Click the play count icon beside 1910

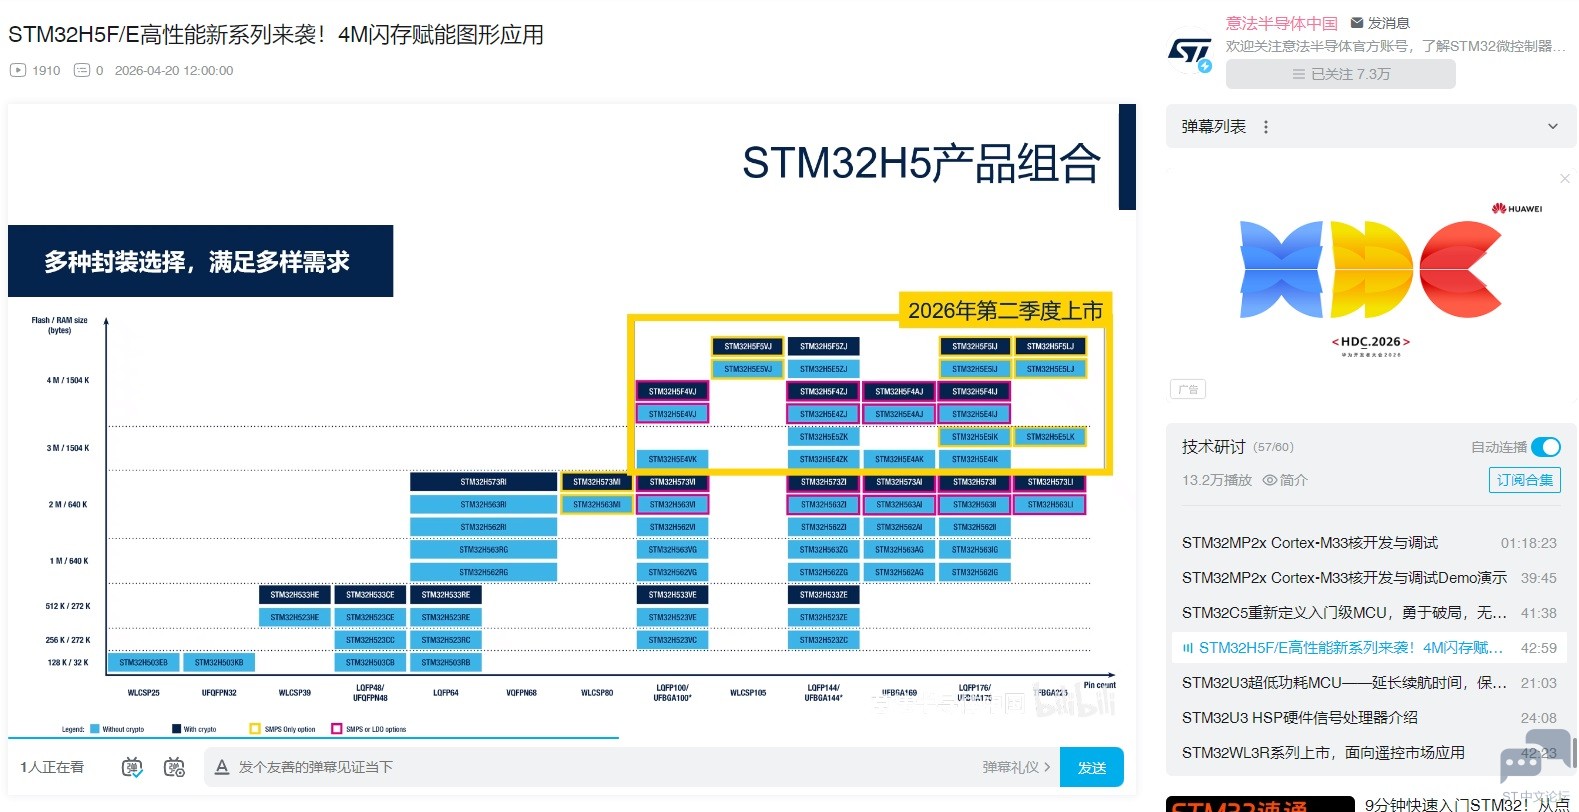click(x=17, y=70)
